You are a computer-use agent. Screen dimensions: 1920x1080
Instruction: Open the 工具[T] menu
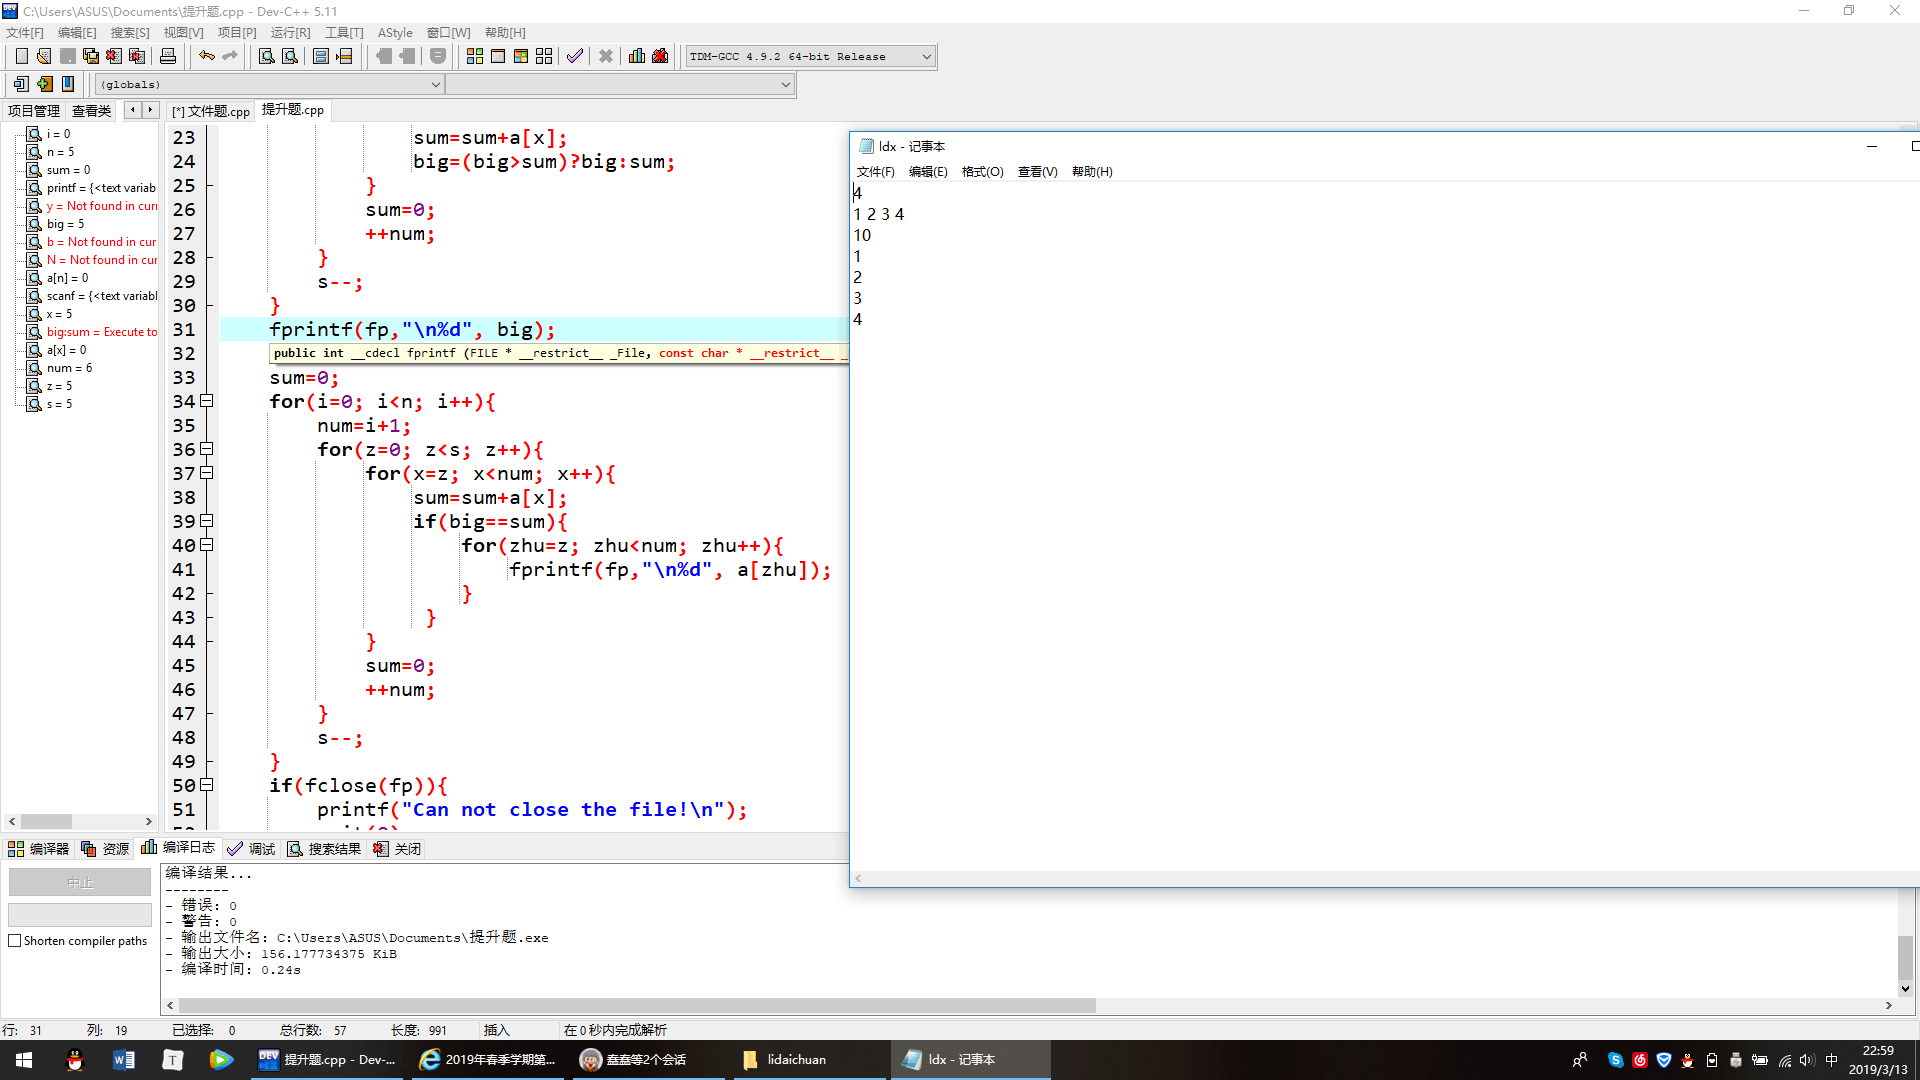pyautogui.click(x=344, y=32)
